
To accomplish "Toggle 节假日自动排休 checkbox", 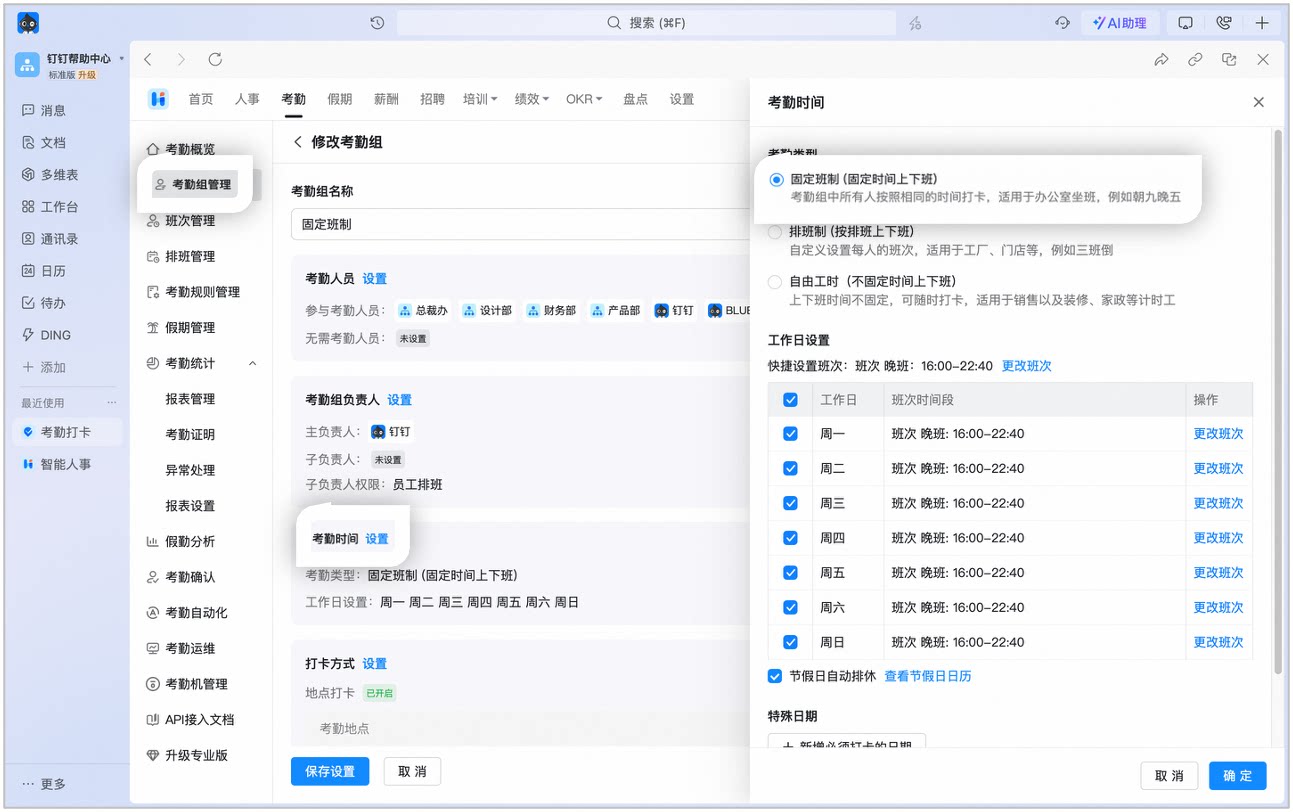I will tap(774, 676).
